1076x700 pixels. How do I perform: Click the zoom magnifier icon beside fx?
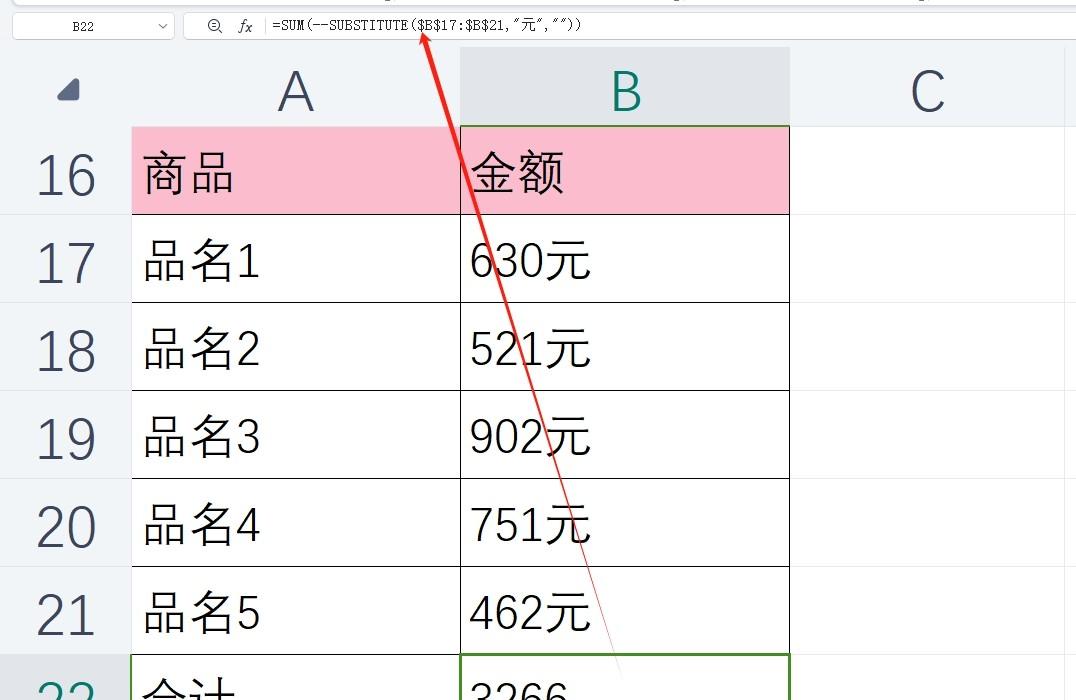pos(214,26)
